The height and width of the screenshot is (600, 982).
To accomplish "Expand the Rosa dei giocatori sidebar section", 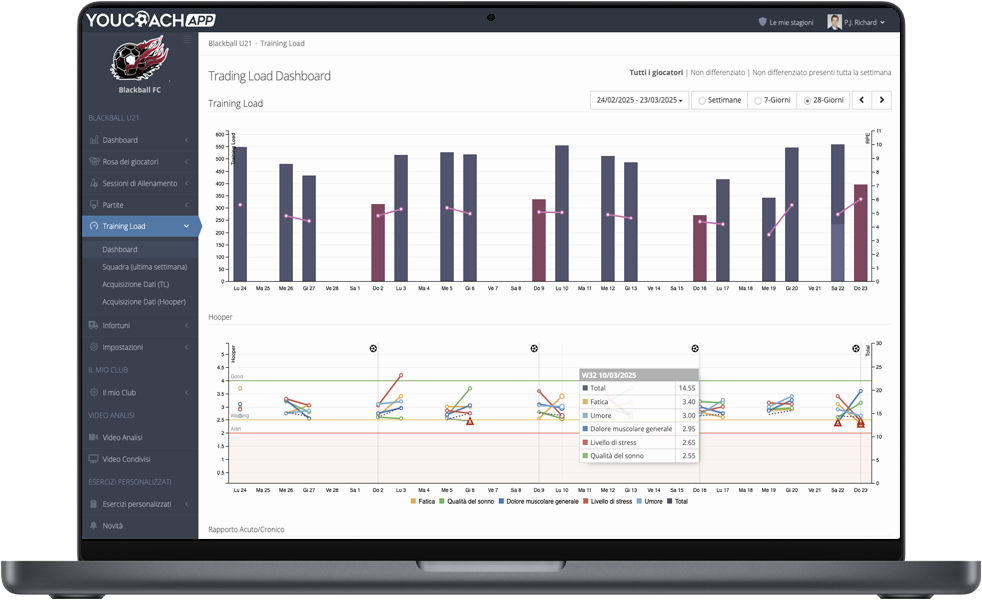I will pyautogui.click(x=139, y=162).
